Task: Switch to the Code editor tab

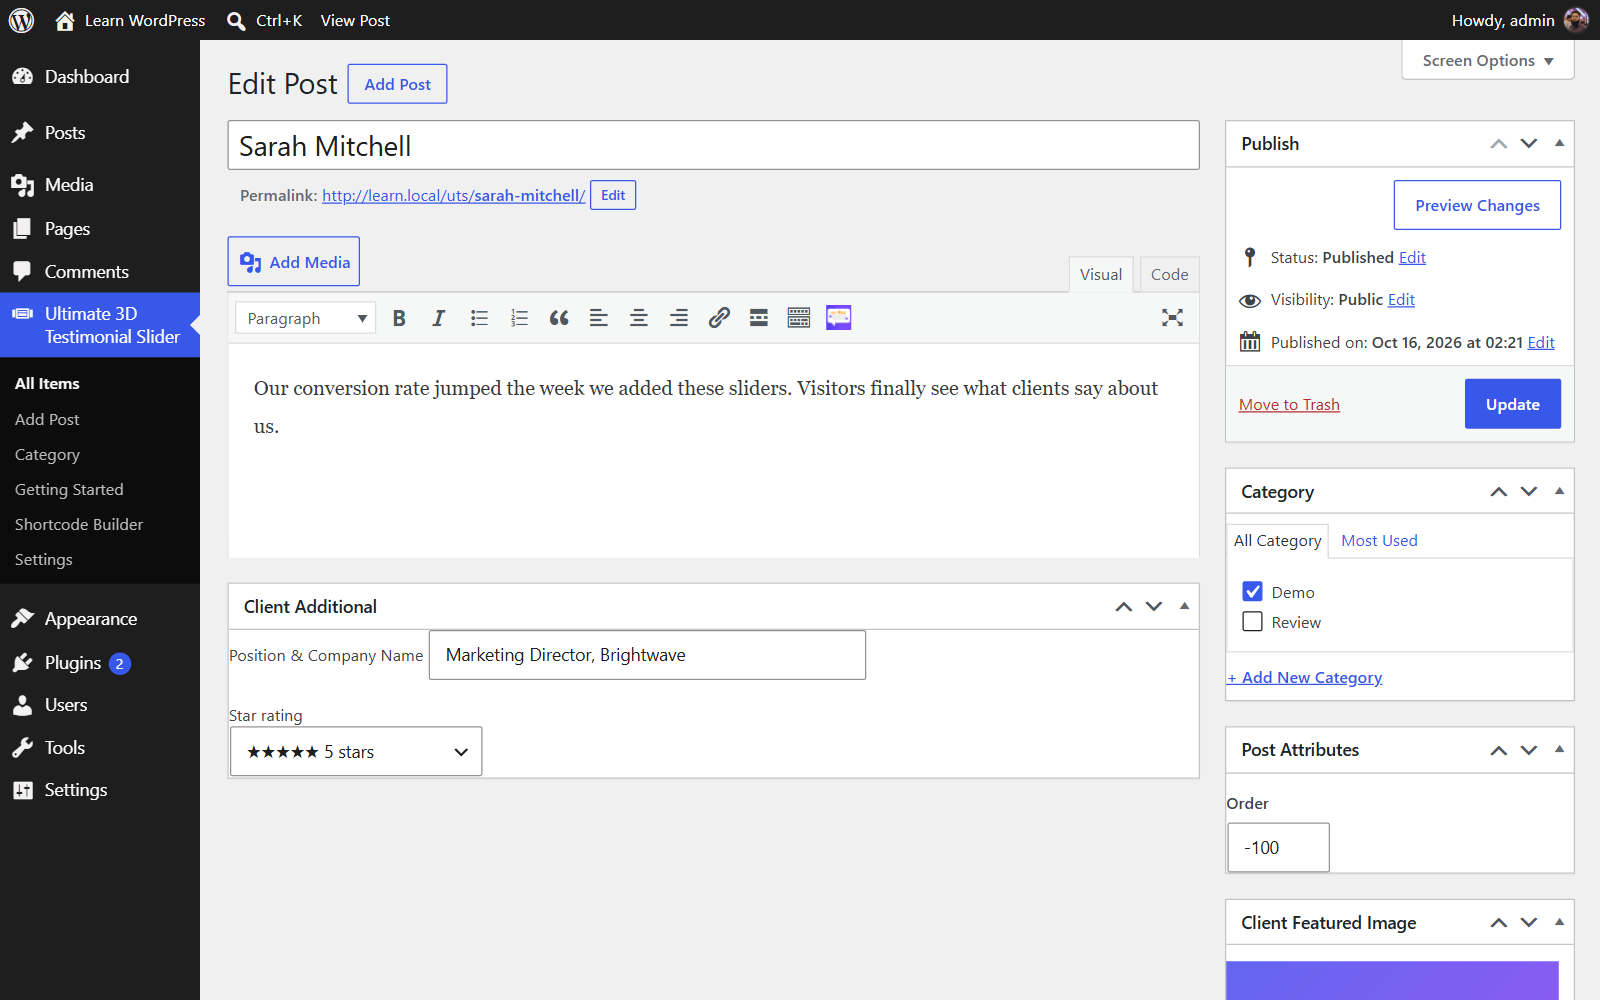Action: pos(1169,274)
